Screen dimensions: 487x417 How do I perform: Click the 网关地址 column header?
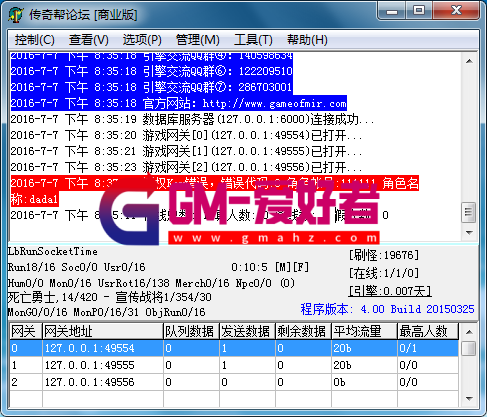[x=103, y=332]
